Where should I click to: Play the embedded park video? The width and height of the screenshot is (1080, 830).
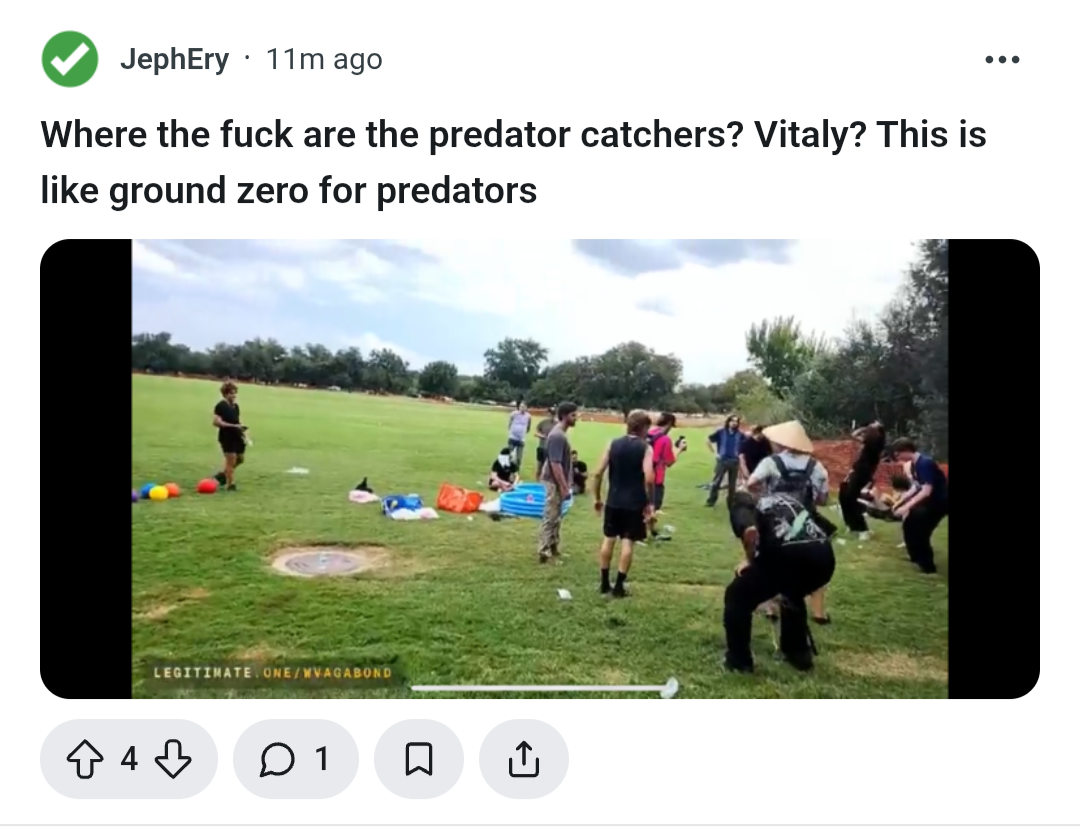[540, 468]
